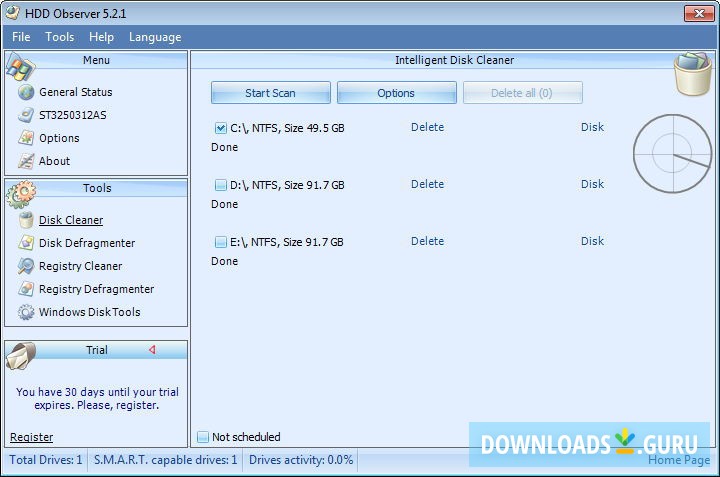Open the Language menu
Viewport: 720px width, 477px height.
point(155,37)
